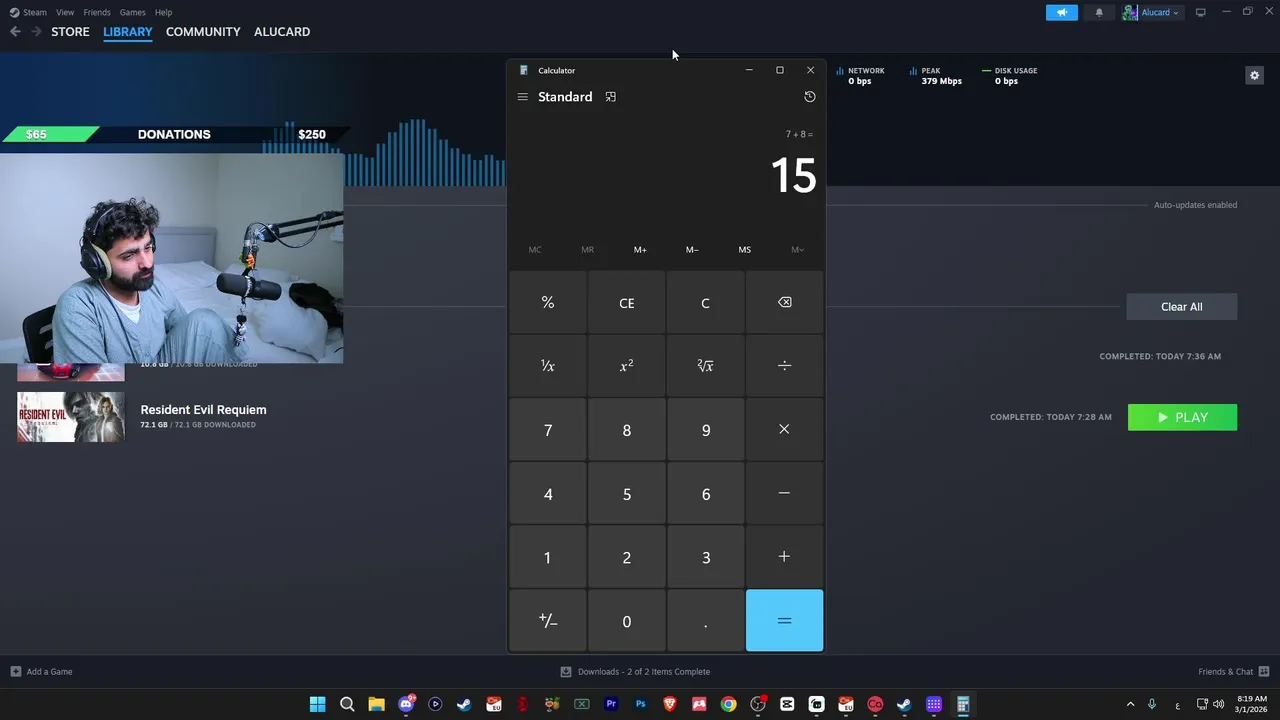Image resolution: width=1280 pixels, height=720 pixels.
Task: Switch to the COMMUNITY tab in Steam
Action: [203, 32]
